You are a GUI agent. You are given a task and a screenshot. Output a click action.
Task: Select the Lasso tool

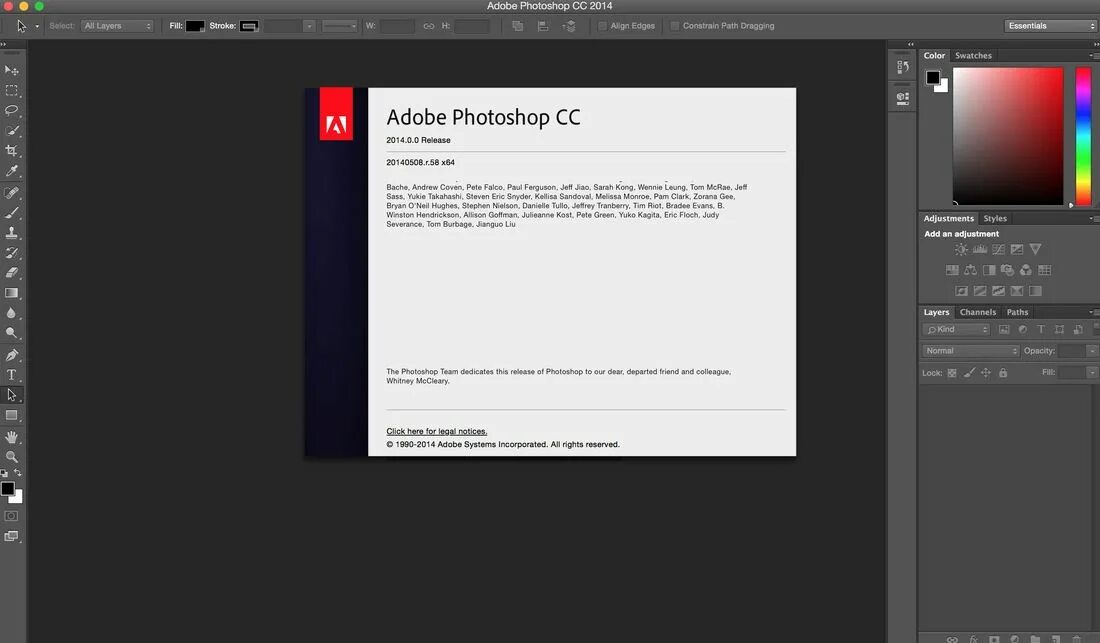[x=11, y=110]
